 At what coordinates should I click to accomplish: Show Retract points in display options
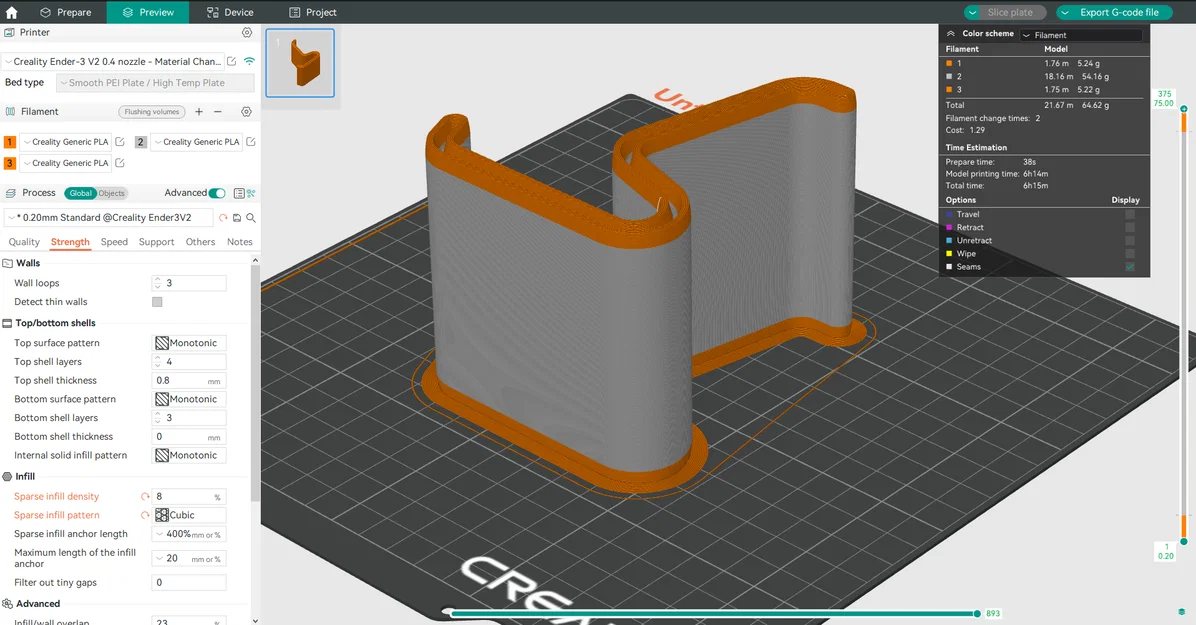[x=1130, y=227]
